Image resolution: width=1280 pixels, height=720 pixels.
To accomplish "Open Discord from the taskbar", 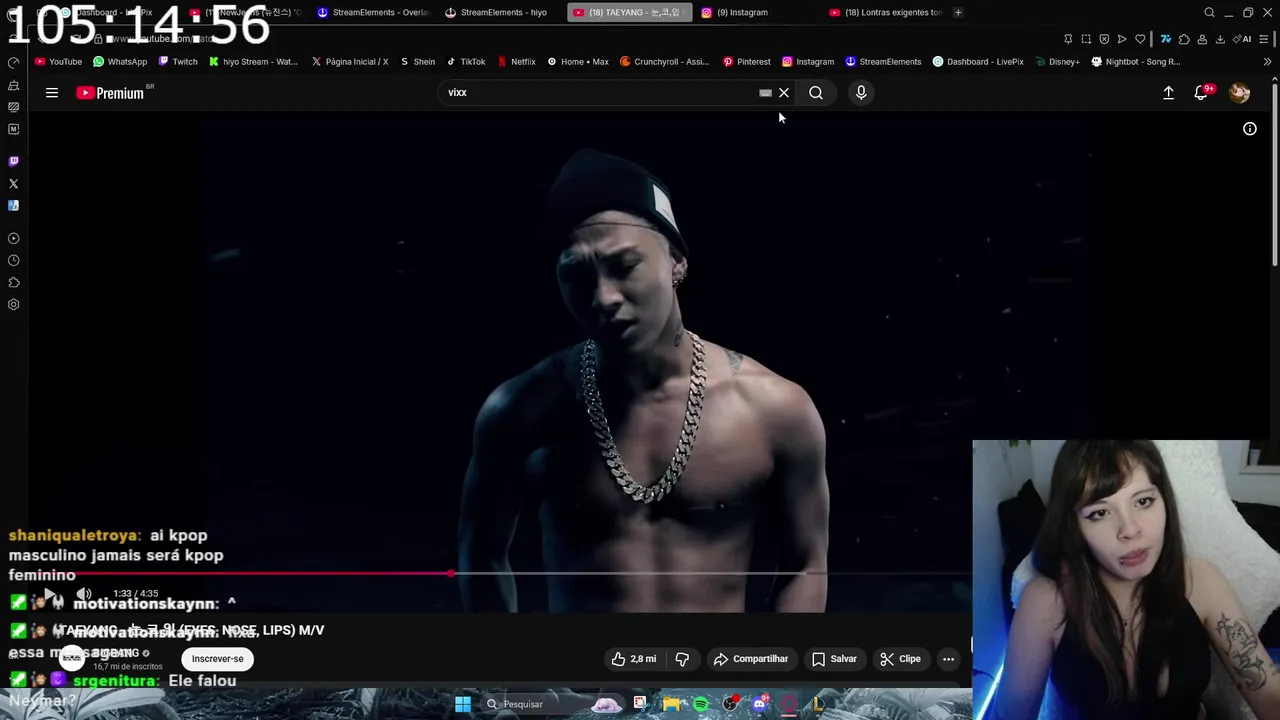I will (761, 704).
